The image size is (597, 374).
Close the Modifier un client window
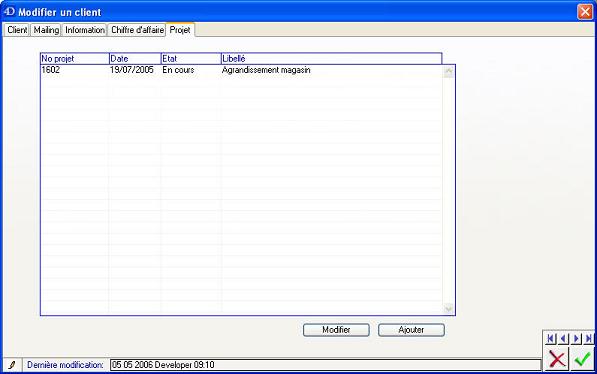(x=585, y=12)
